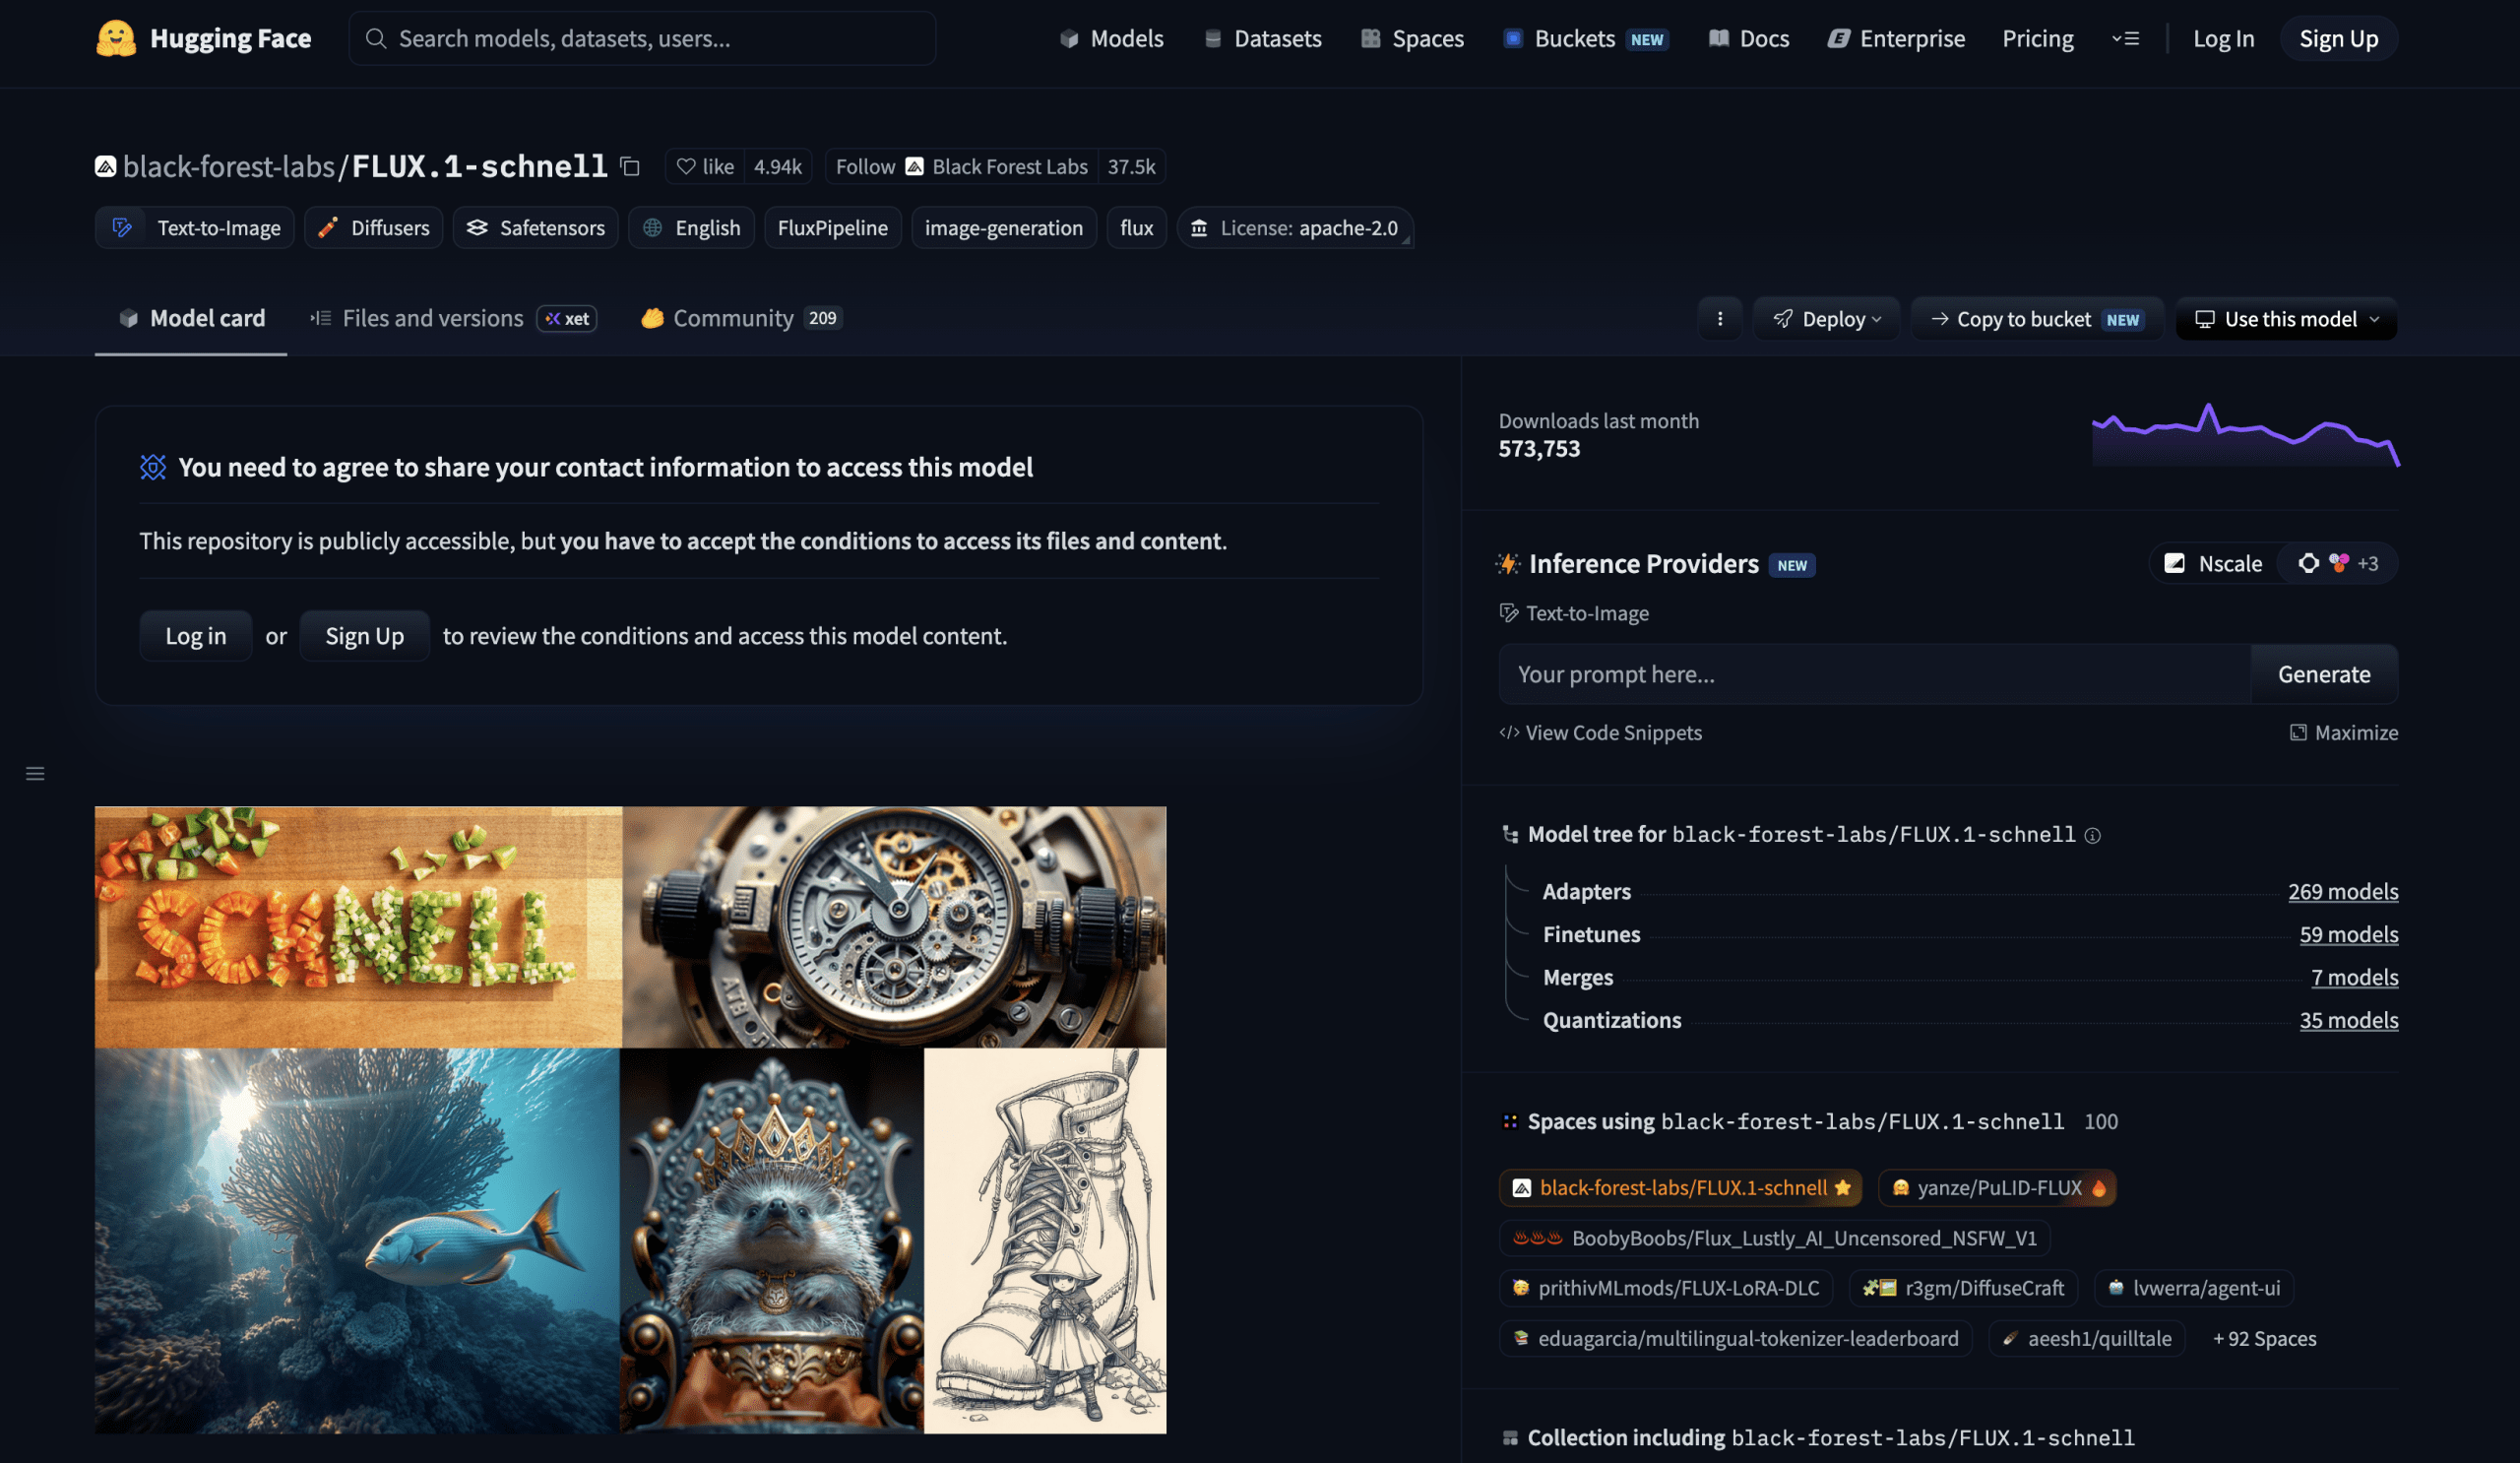Open the 35 models quantizations link

[x=2348, y=1020]
